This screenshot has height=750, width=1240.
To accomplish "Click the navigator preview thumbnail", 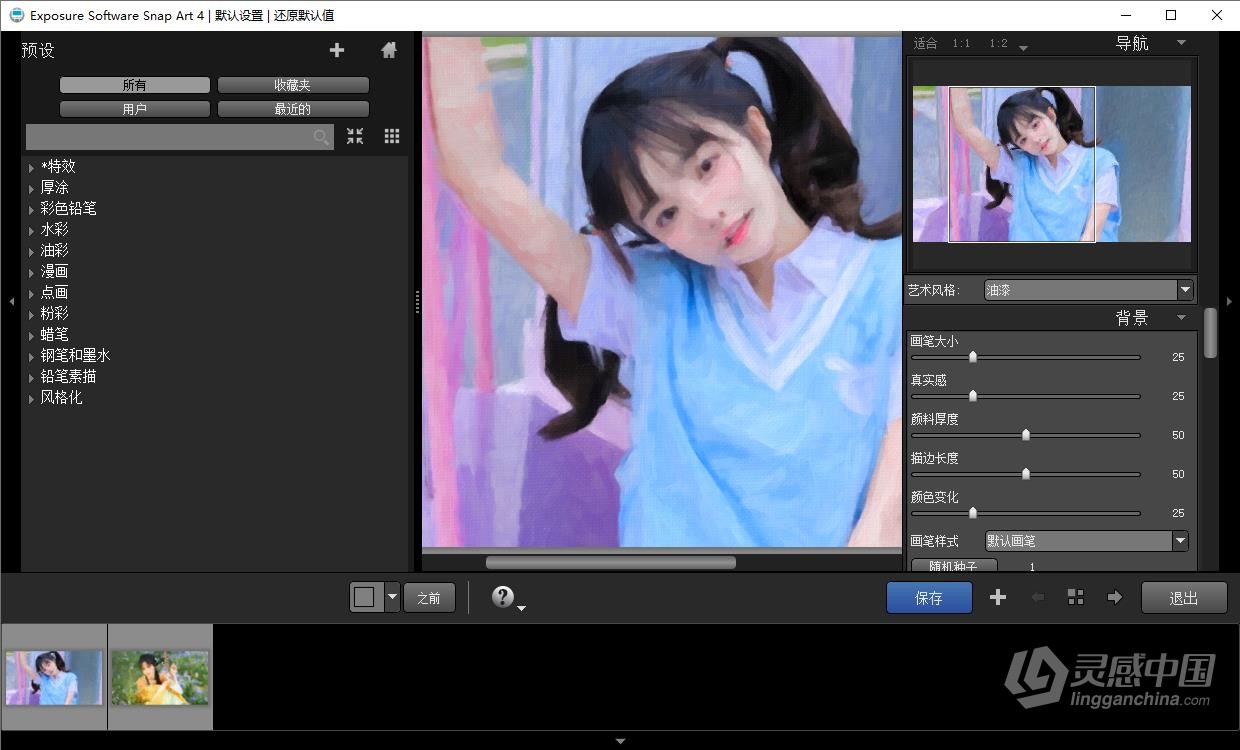I will pos(1052,164).
